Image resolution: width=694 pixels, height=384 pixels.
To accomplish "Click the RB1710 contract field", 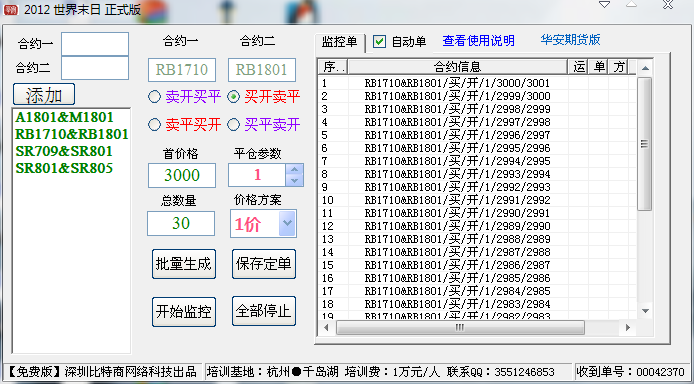I will (x=182, y=70).
